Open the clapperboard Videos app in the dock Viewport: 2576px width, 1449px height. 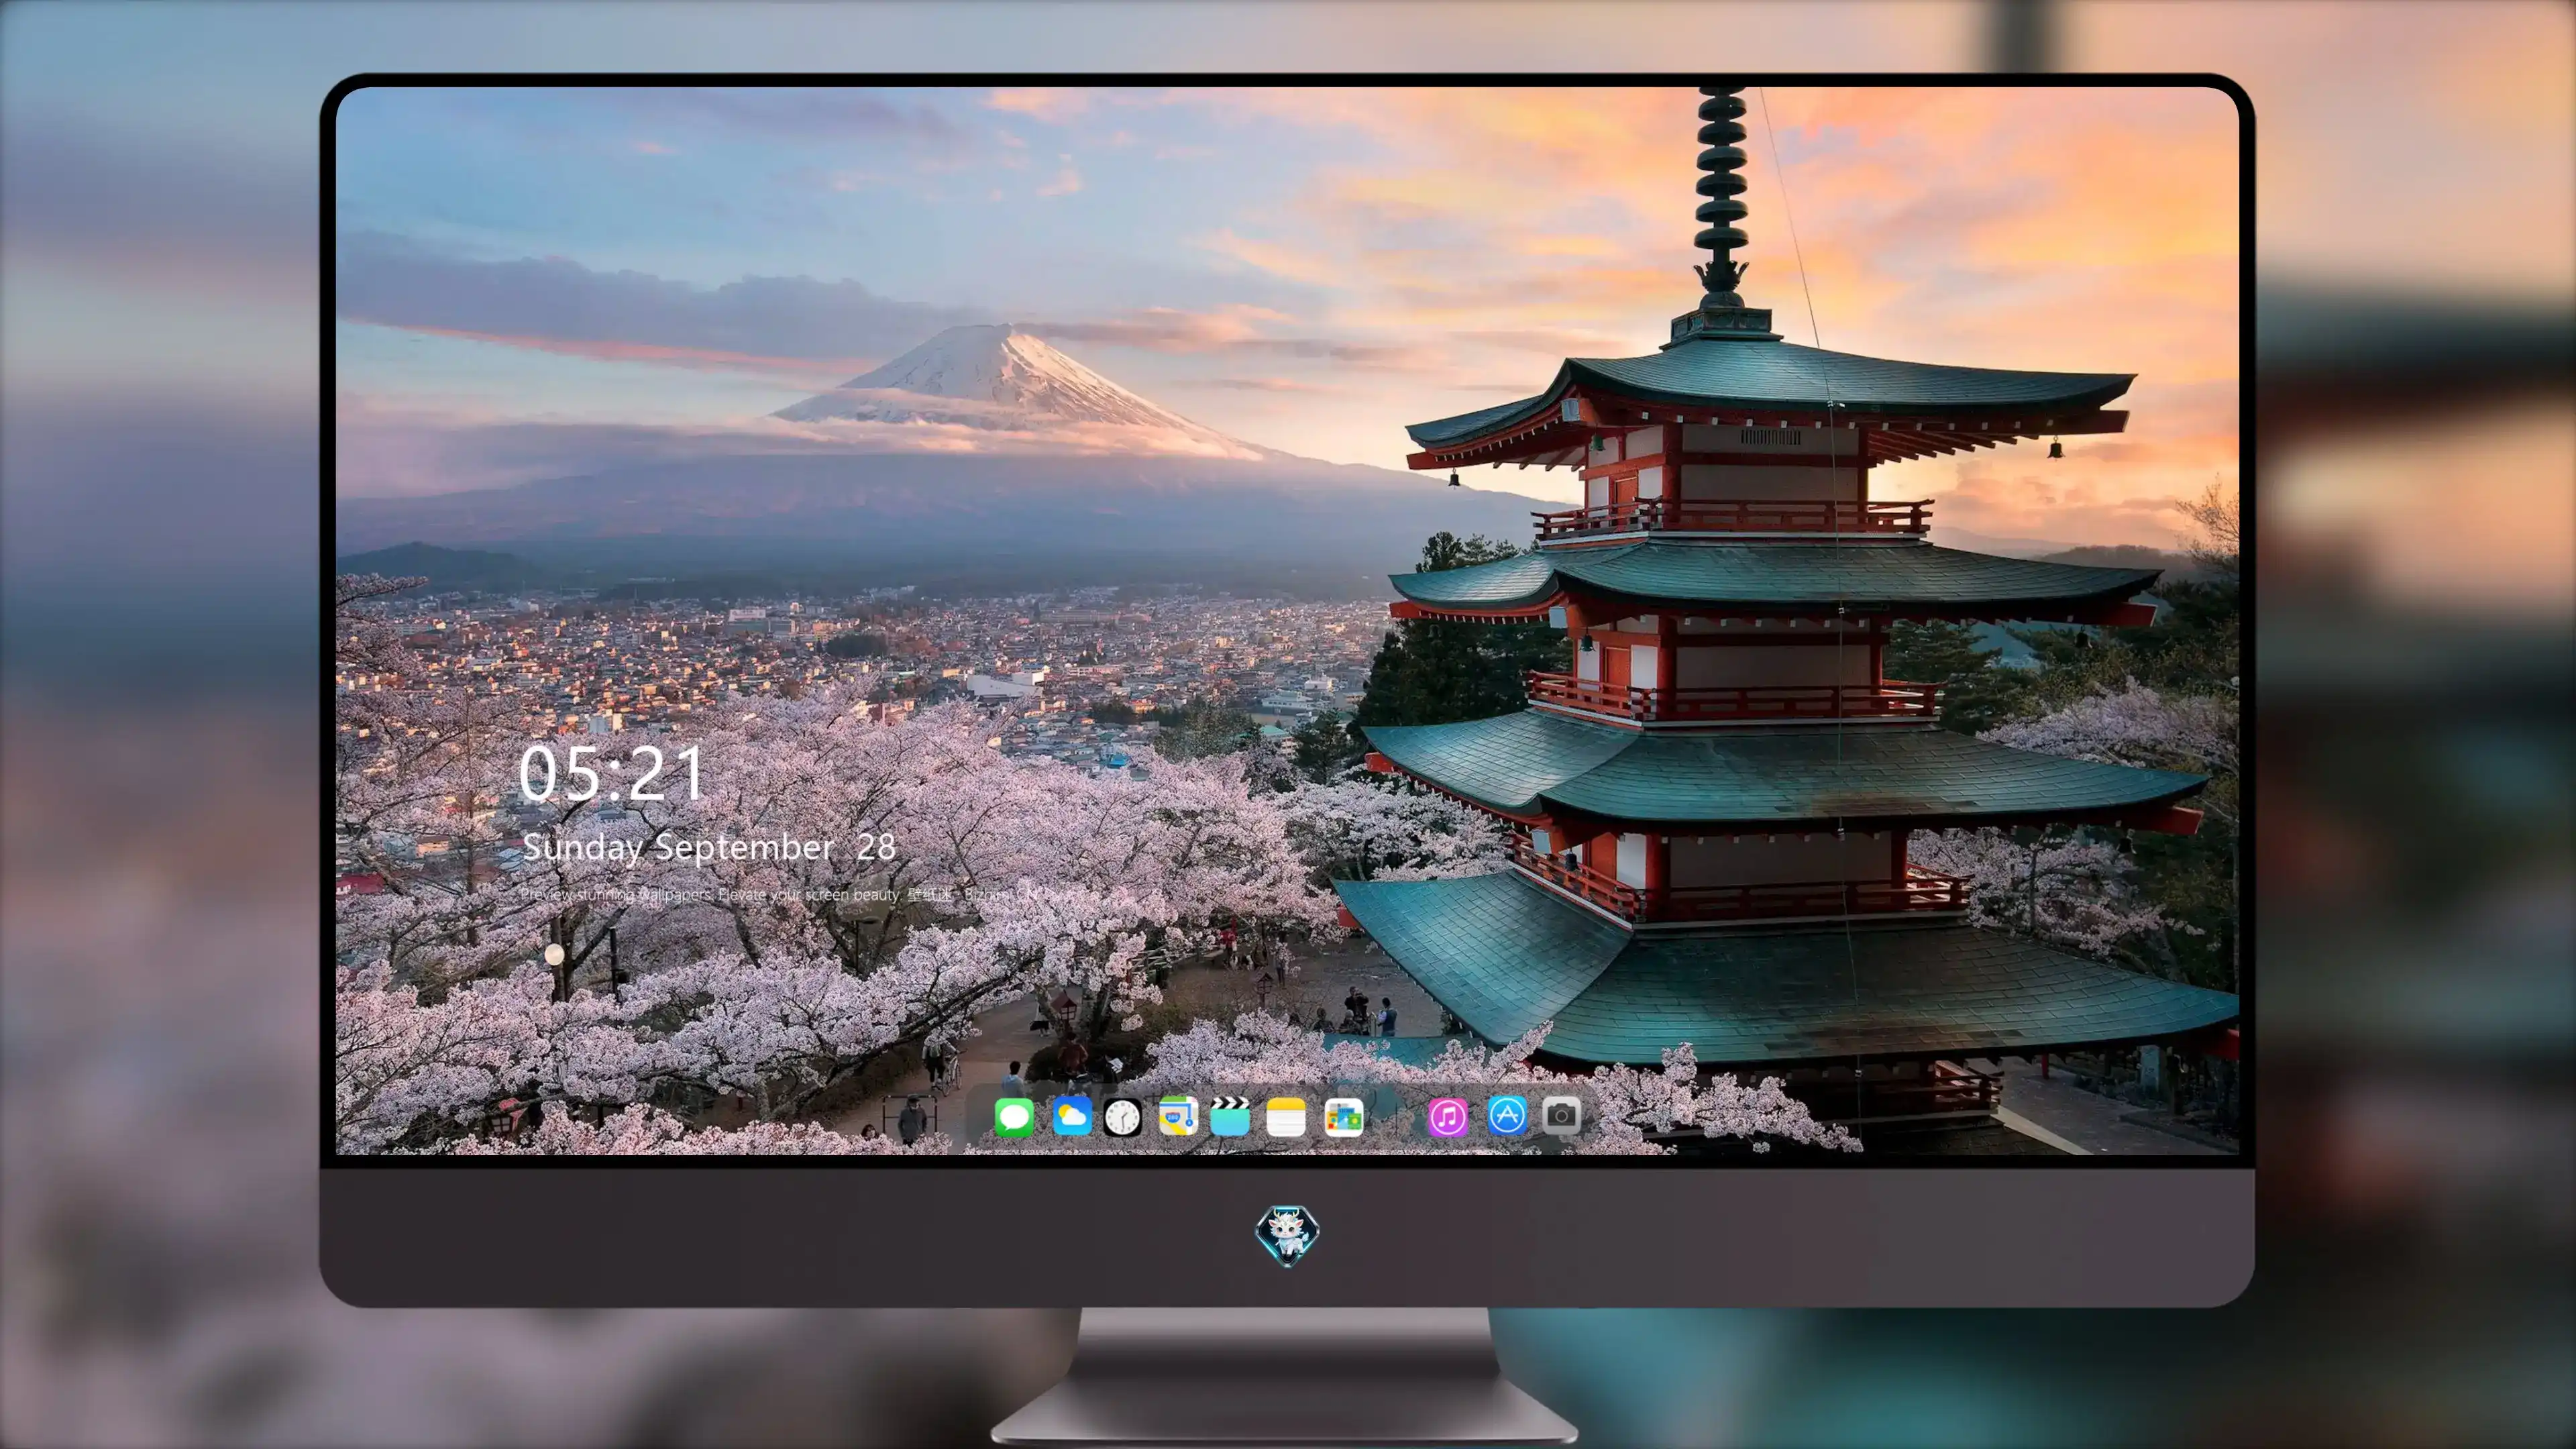point(1230,1116)
